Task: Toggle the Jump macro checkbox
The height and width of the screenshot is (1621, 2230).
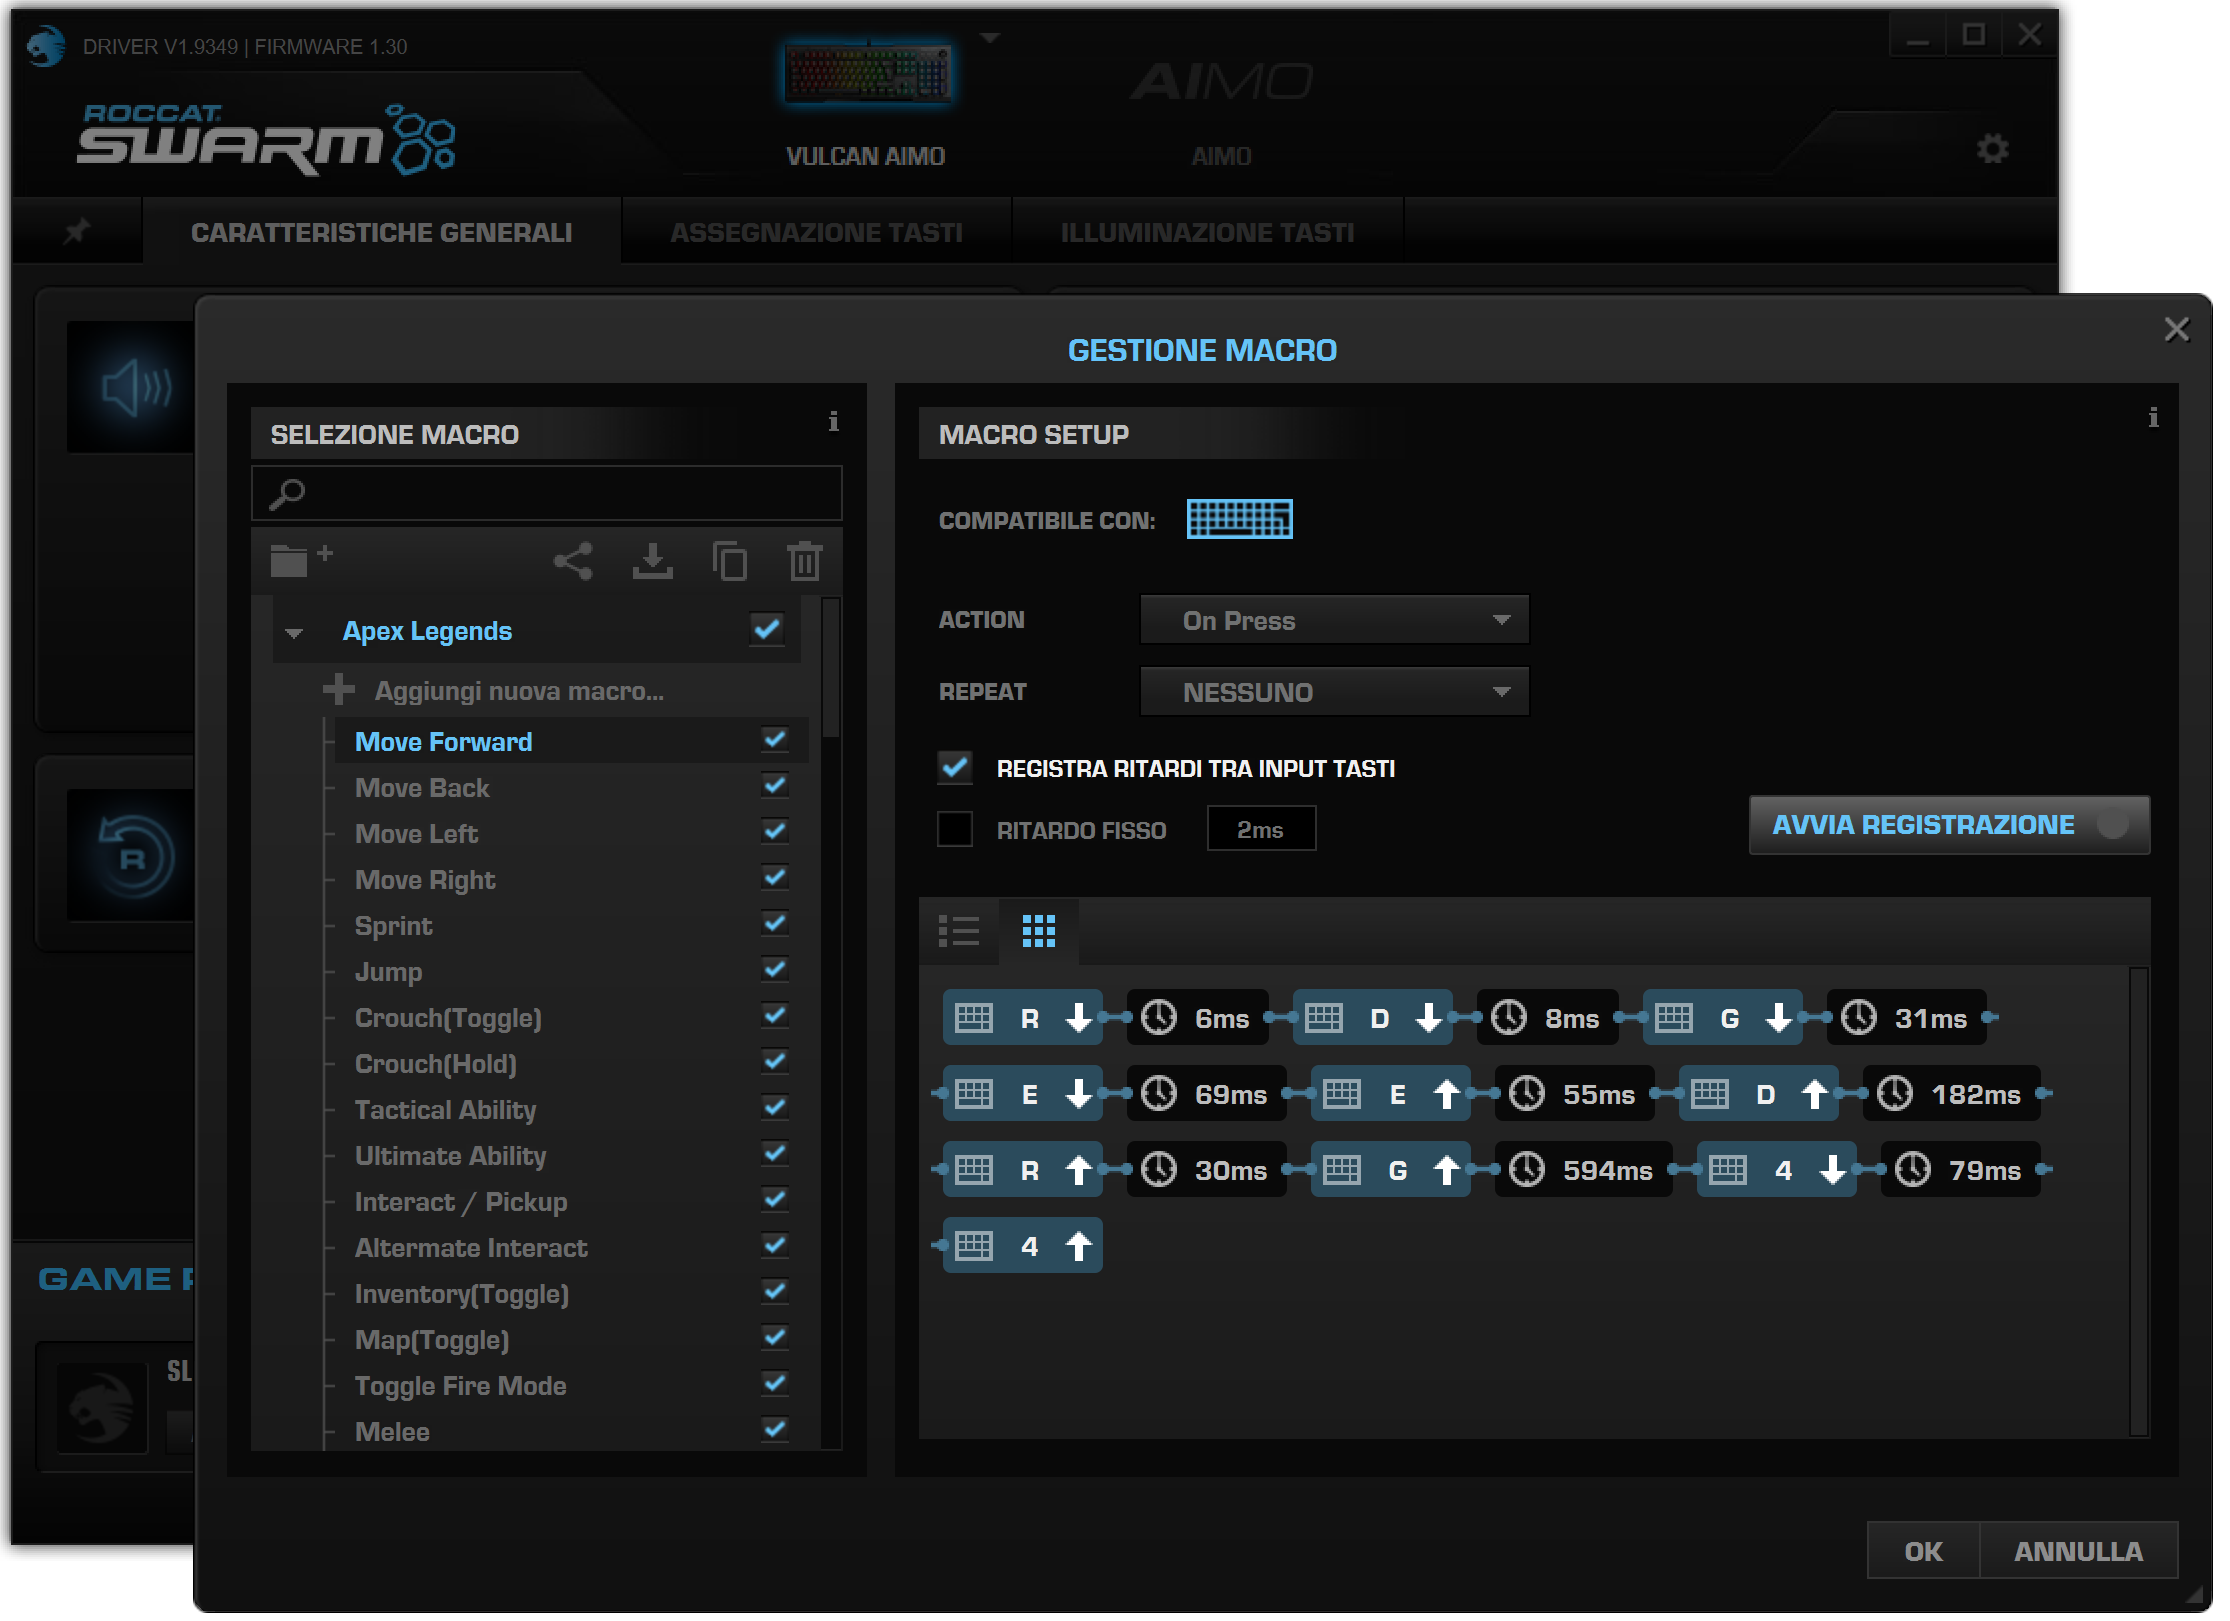Action: (775, 969)
